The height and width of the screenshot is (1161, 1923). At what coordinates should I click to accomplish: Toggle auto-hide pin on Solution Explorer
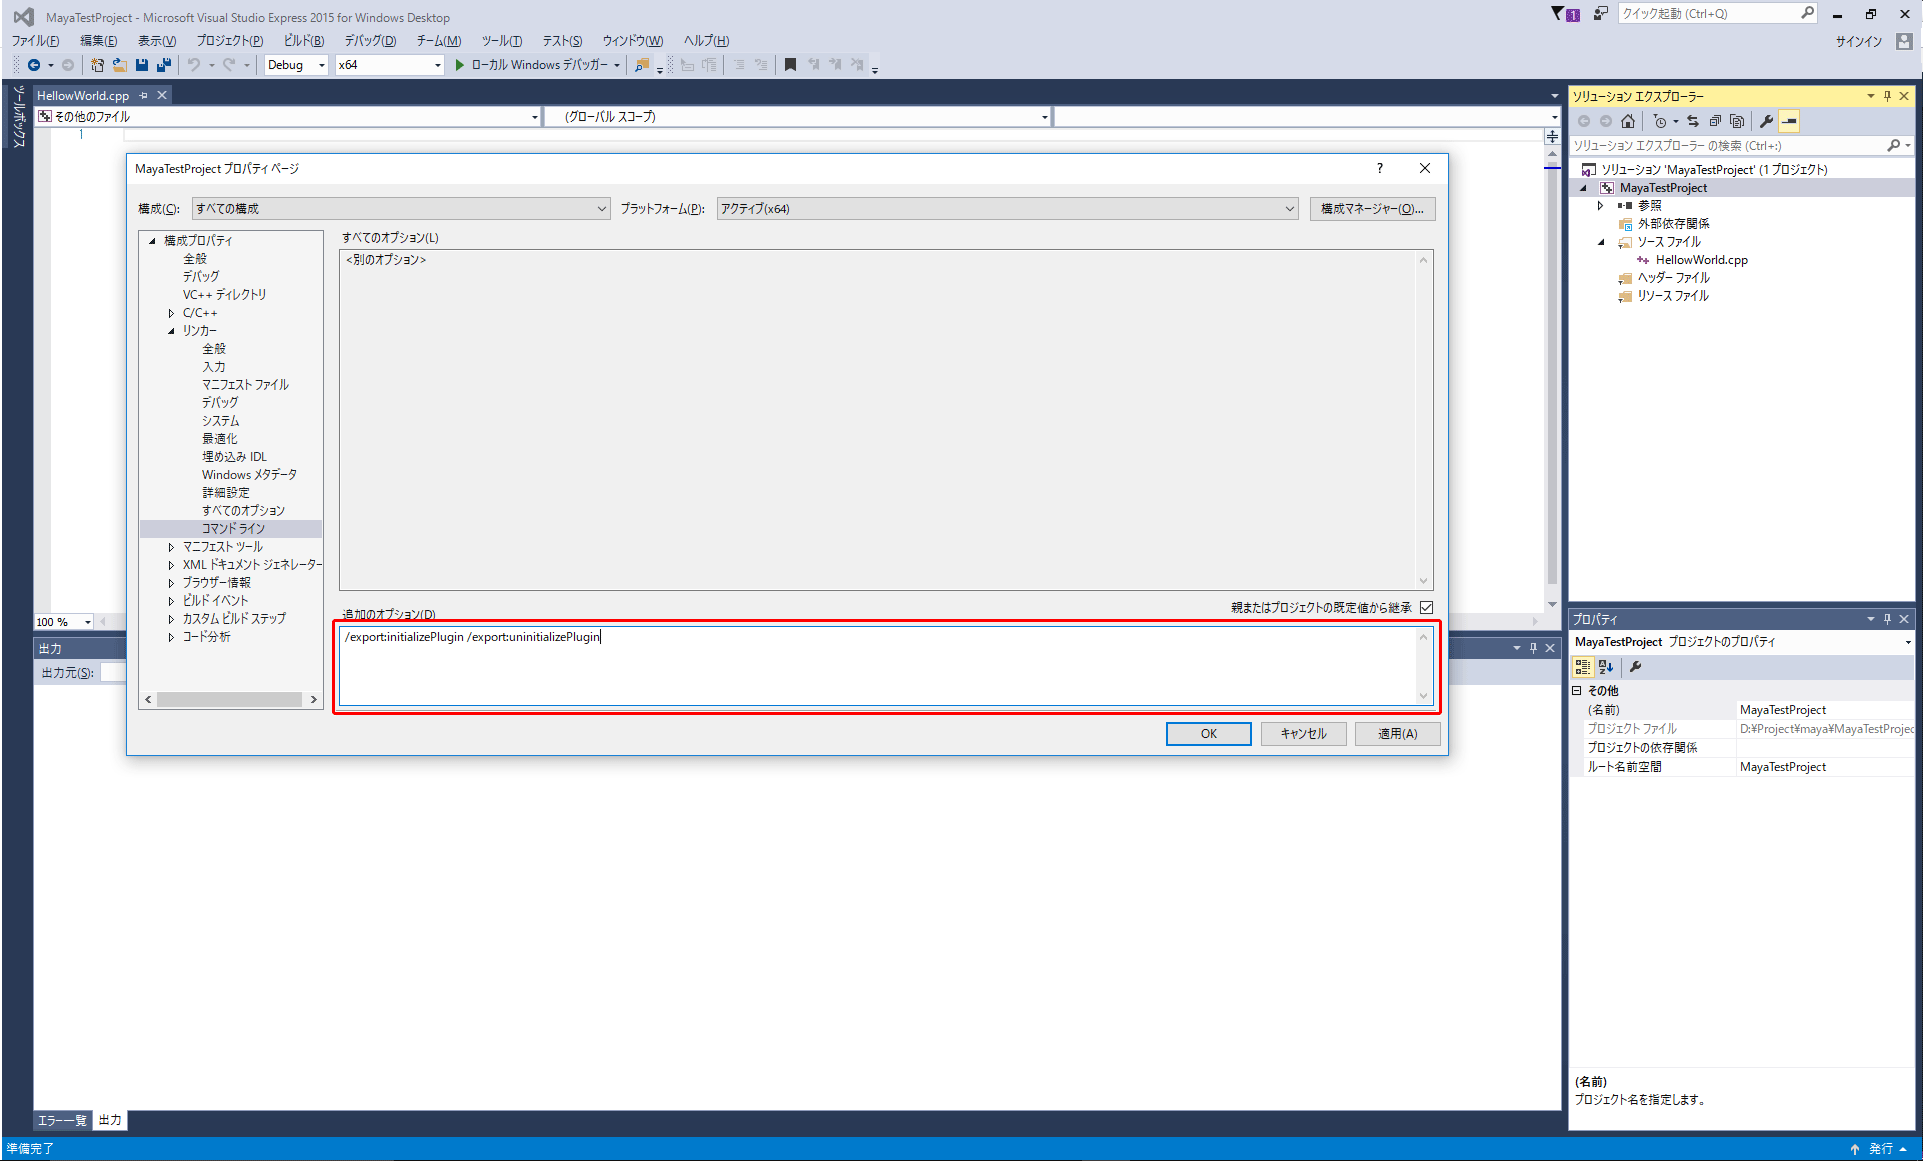pyautogui.click(x=1888, y=96)
